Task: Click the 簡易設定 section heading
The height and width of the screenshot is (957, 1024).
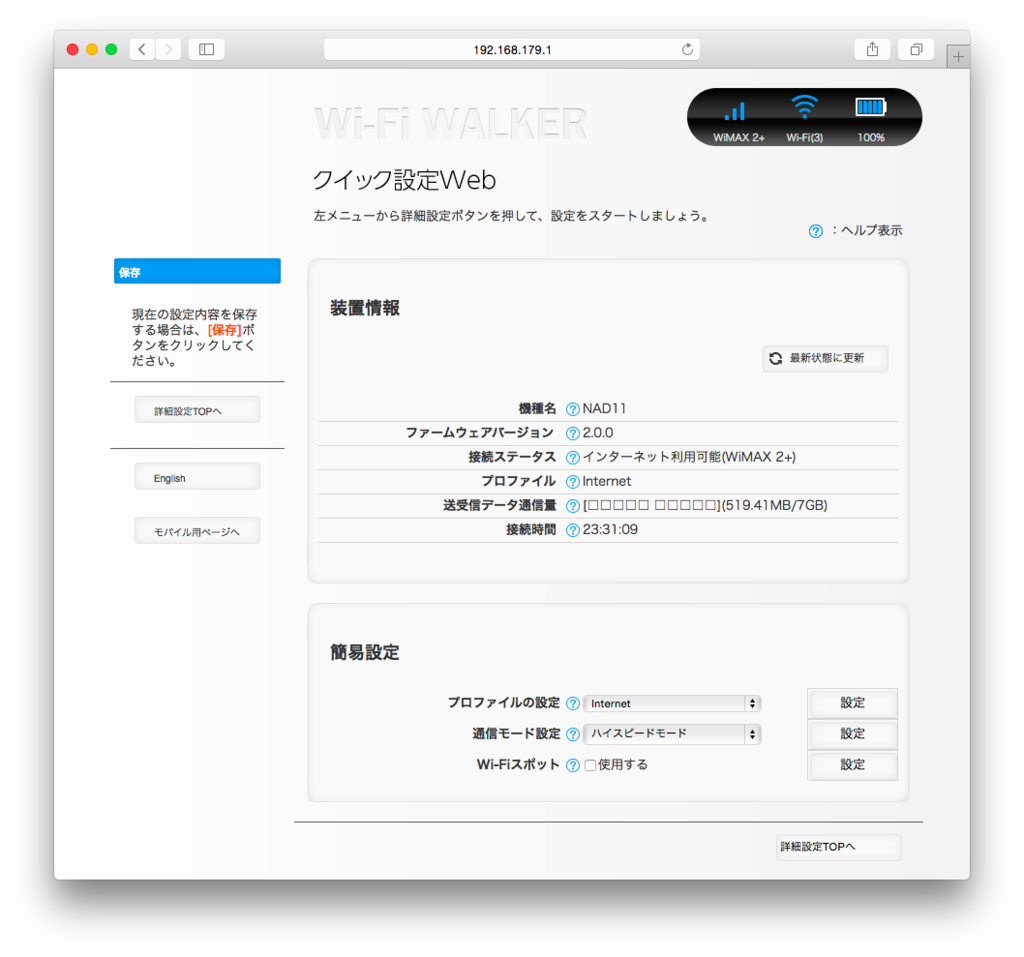Action: point(364,652)
